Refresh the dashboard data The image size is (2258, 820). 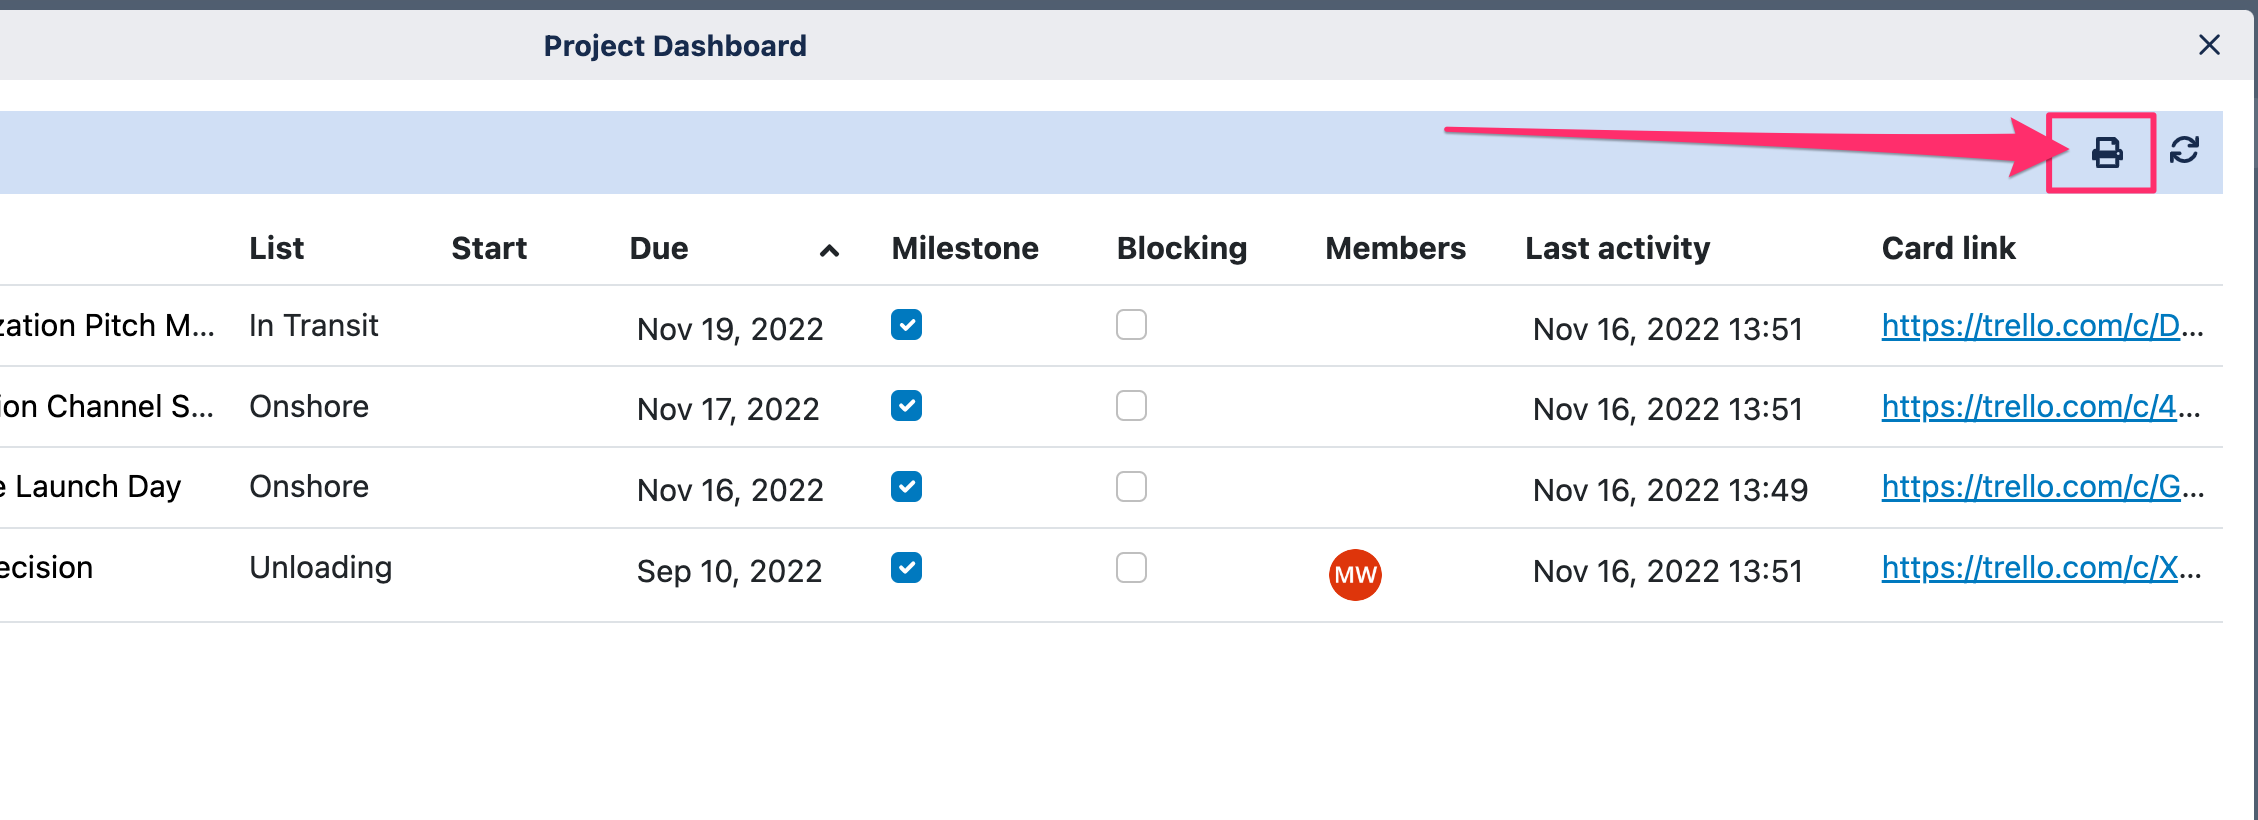(2184, 150)
